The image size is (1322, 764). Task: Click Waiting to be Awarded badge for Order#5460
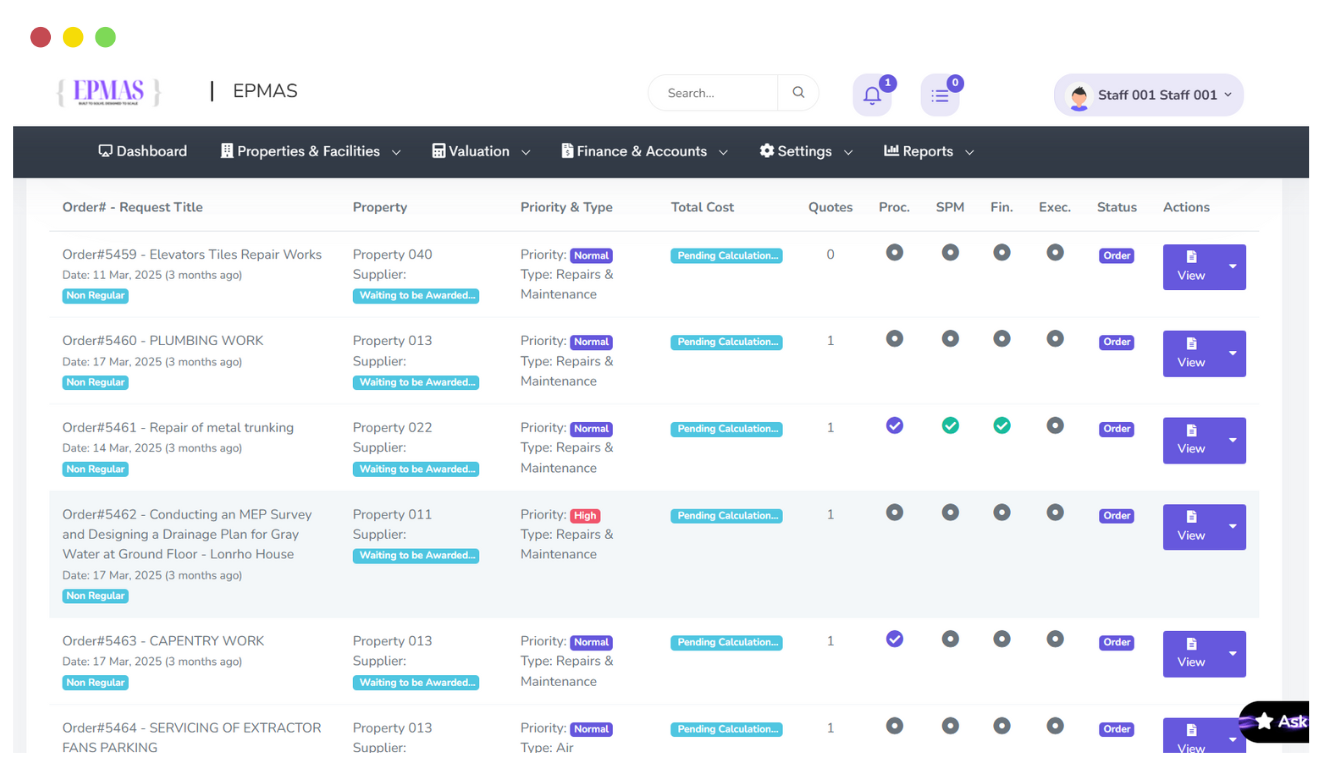point(416,382)
